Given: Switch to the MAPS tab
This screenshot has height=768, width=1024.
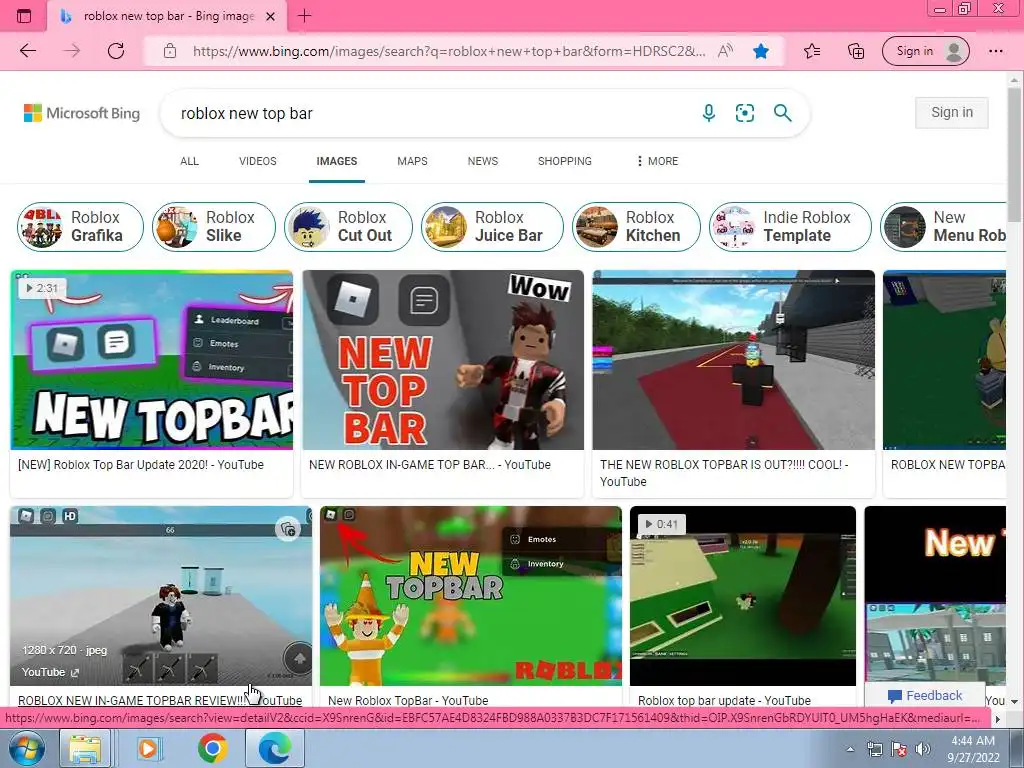Looking at the screenshot, I should [x=412, y=161].
